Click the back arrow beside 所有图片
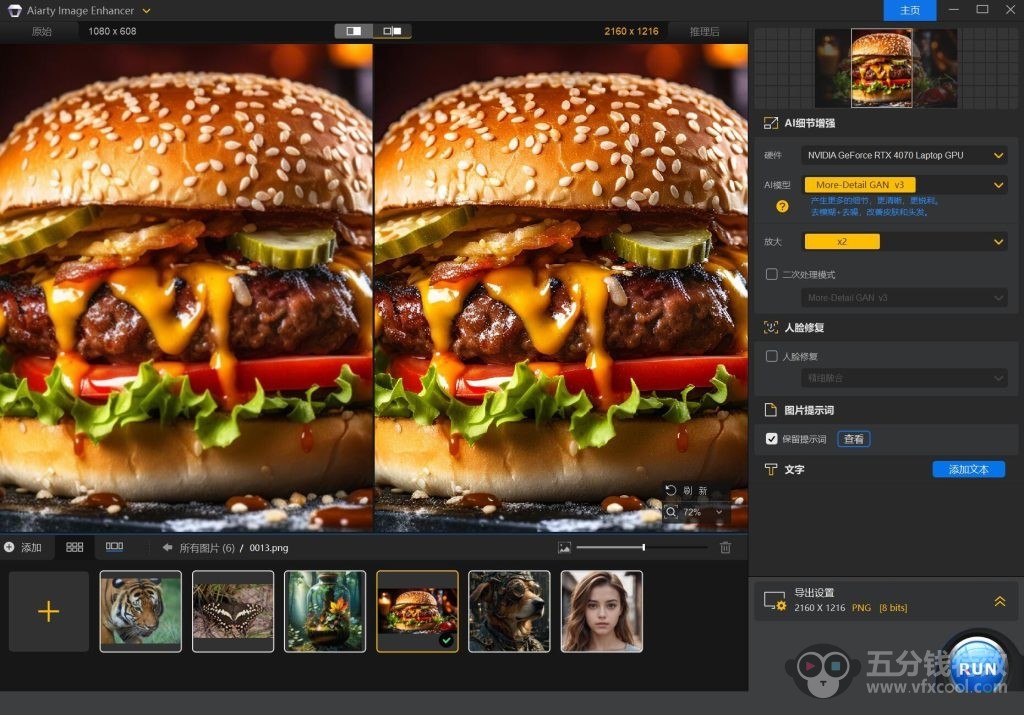The image size is (1024, 715). pyautogui.click(x=168, y=548)
